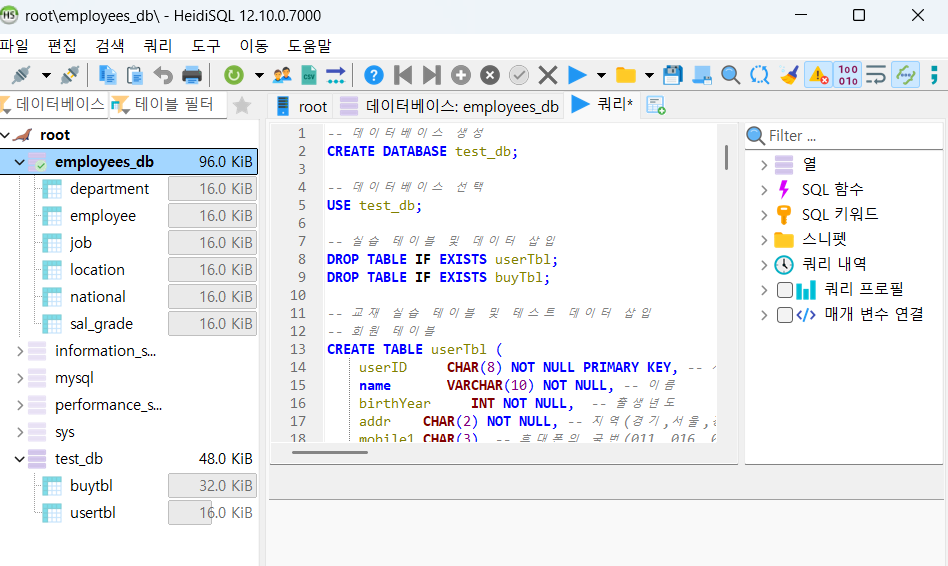Open the 도구 menu

pos(206,46)
